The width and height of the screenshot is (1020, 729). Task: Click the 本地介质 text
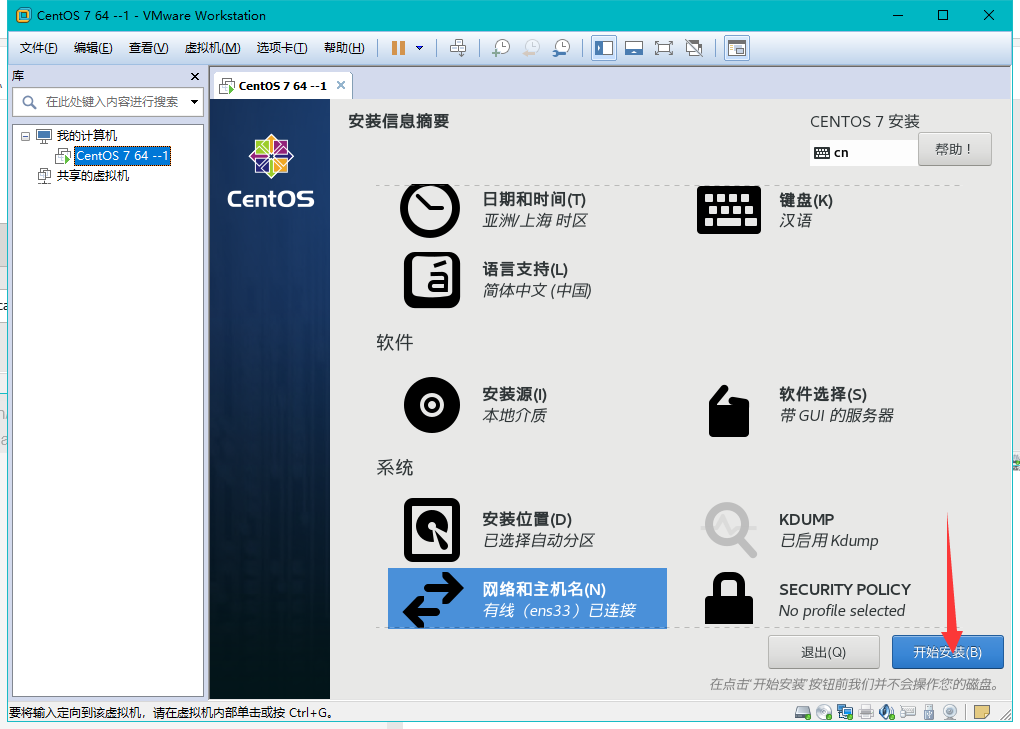(515, 416)
